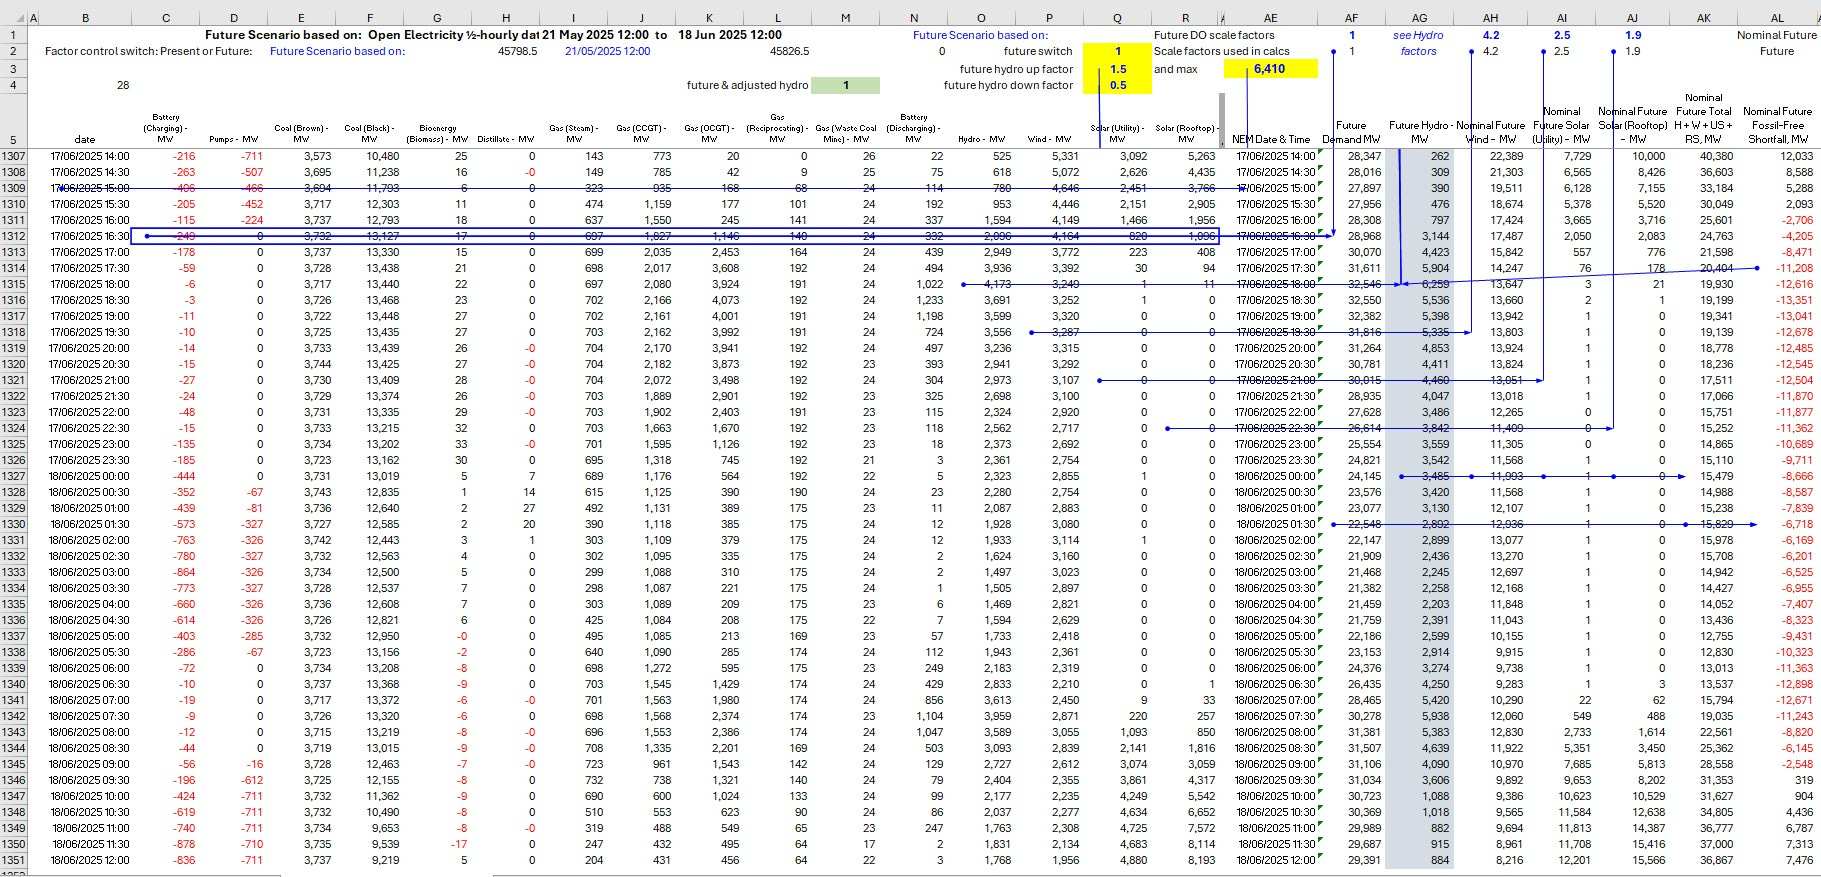
Task: Click the yellow 6,410 max cell
Action: [1270, 69]
